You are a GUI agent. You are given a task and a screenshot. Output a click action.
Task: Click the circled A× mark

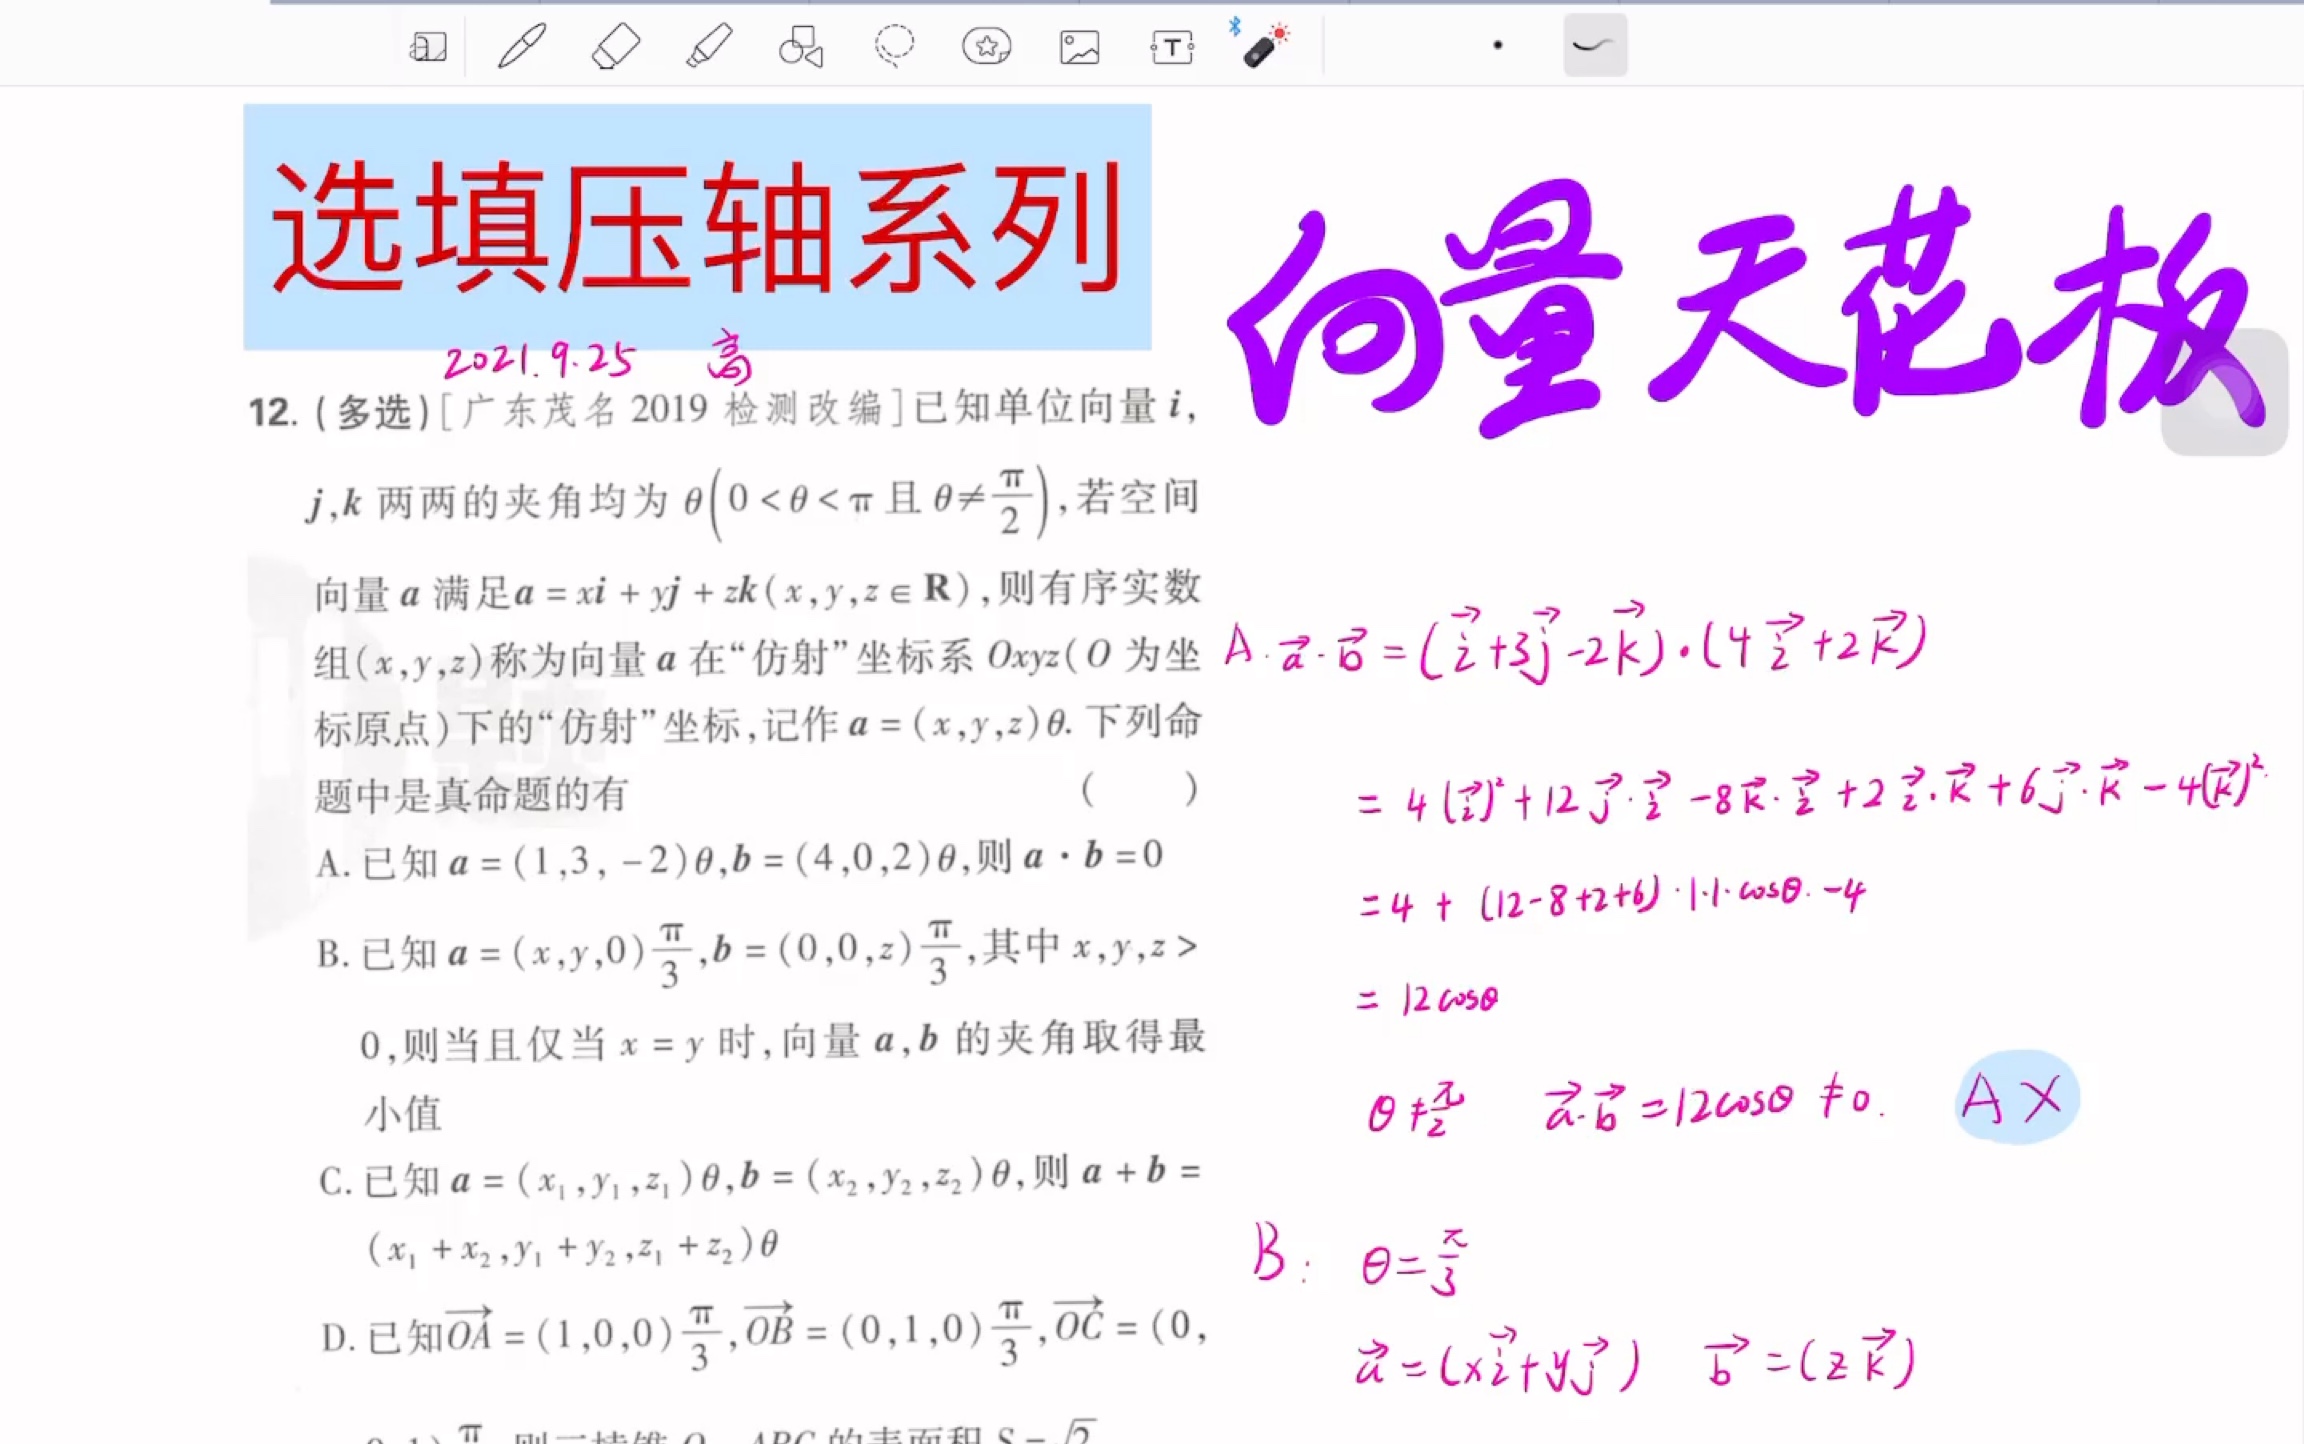2017,1097
